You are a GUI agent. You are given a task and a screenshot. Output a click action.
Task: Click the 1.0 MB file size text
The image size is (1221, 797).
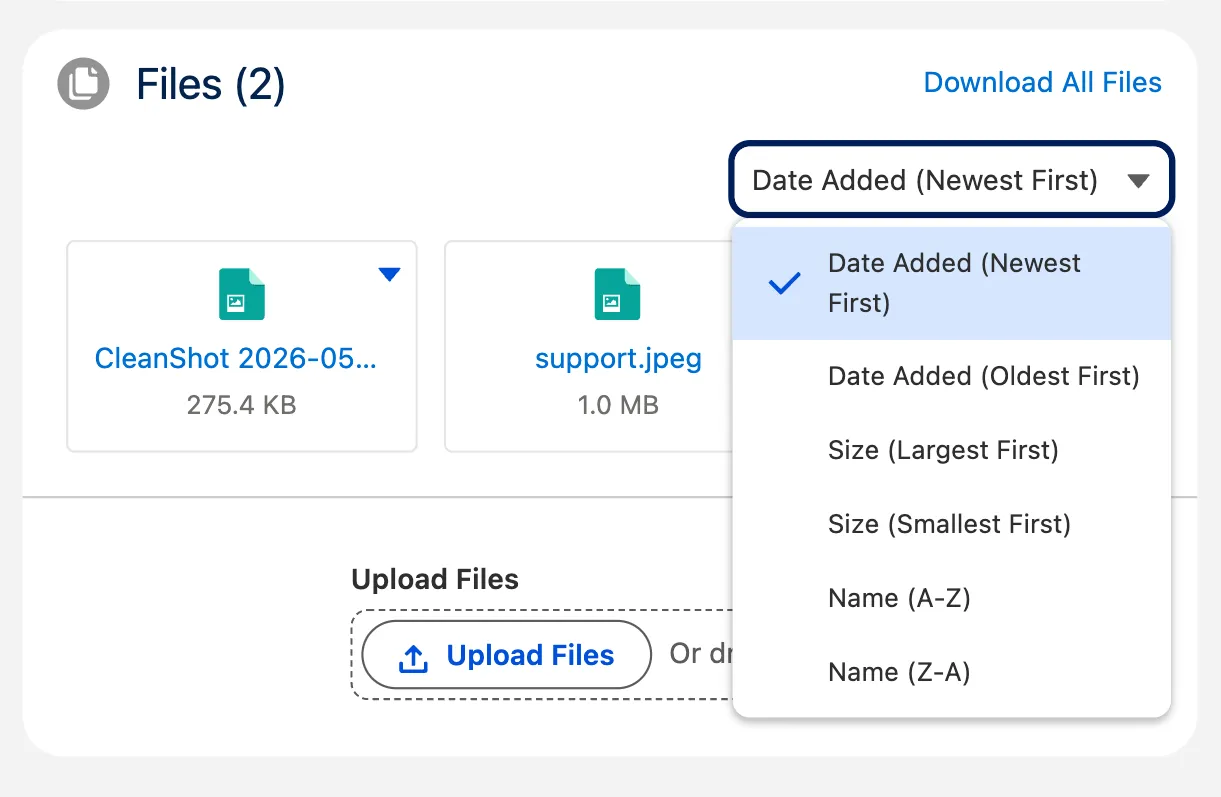tap(617, 406)
